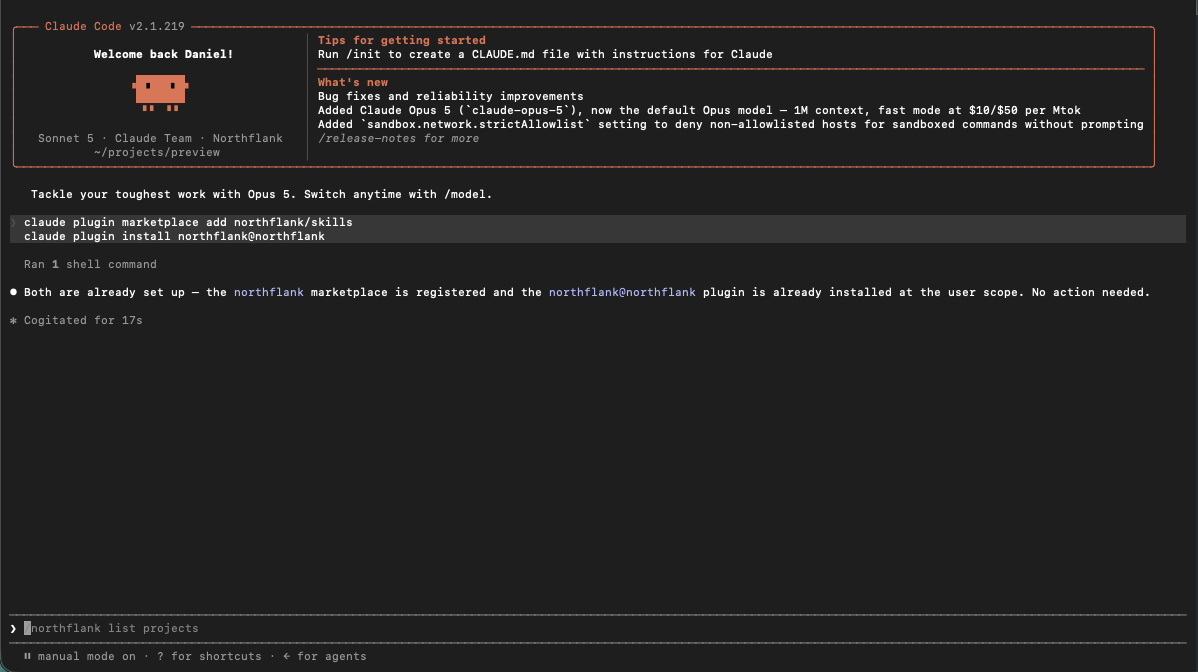Click '/release-notes for more' text
The height and width of the screenshot is (672, 1198).
pyautogui.click(x=399, y=138)
